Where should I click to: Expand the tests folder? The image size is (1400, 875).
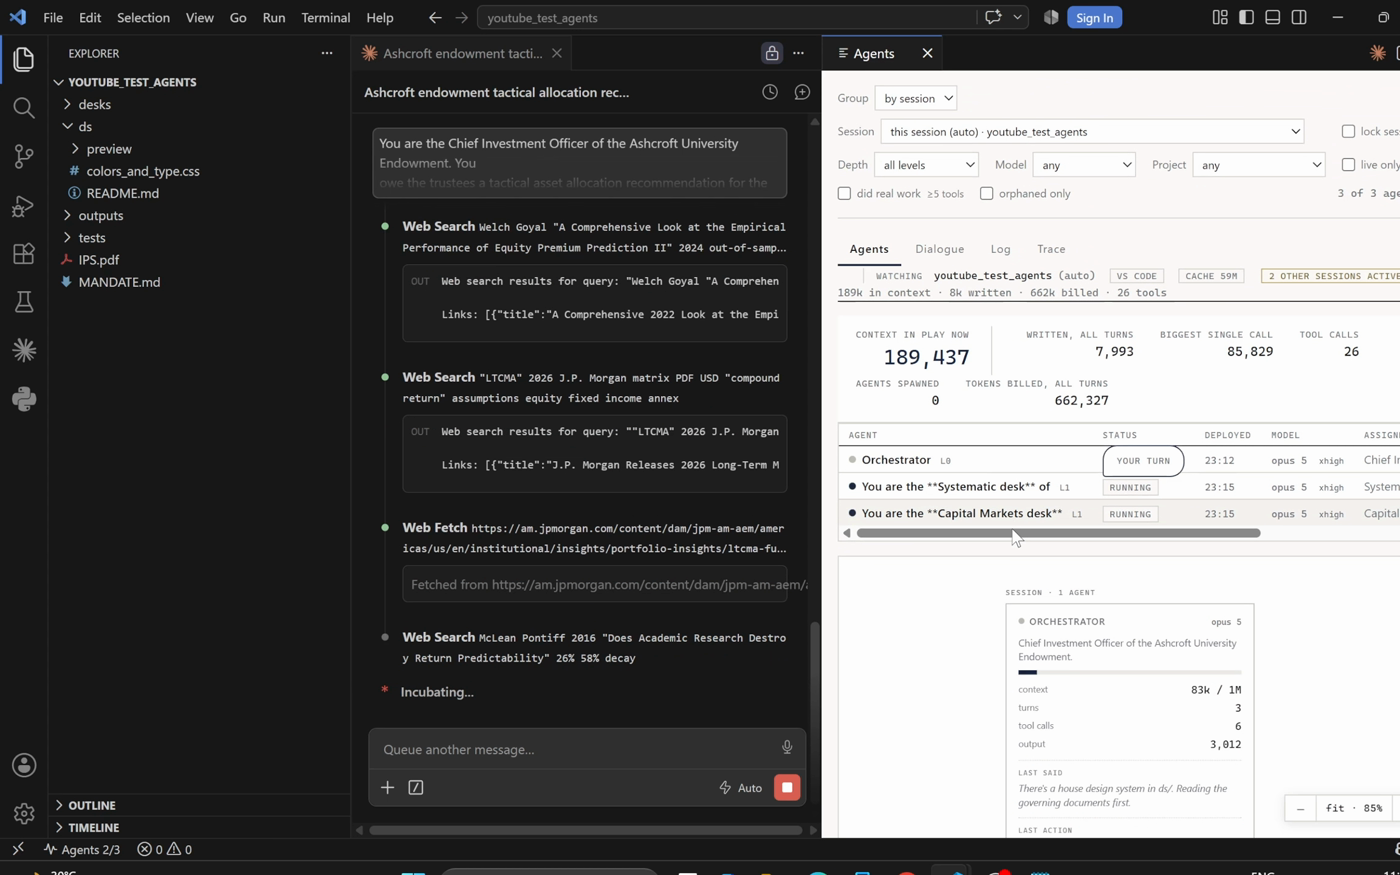click(x=200, y=237)
